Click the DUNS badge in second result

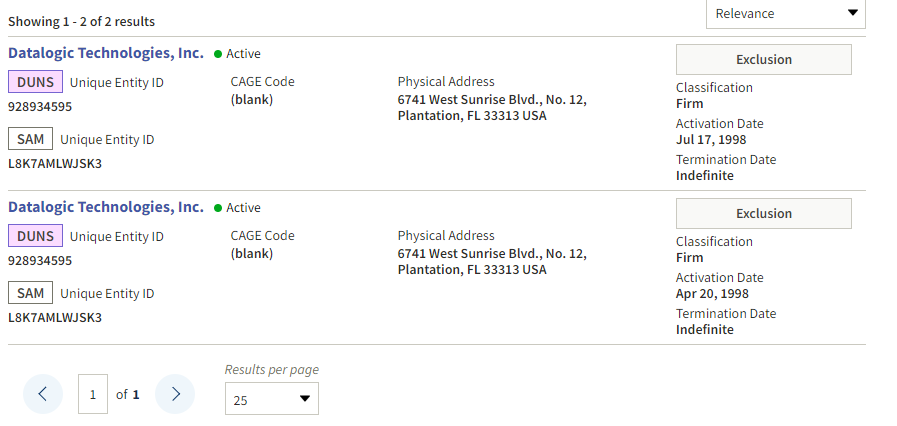pos(35,236)
